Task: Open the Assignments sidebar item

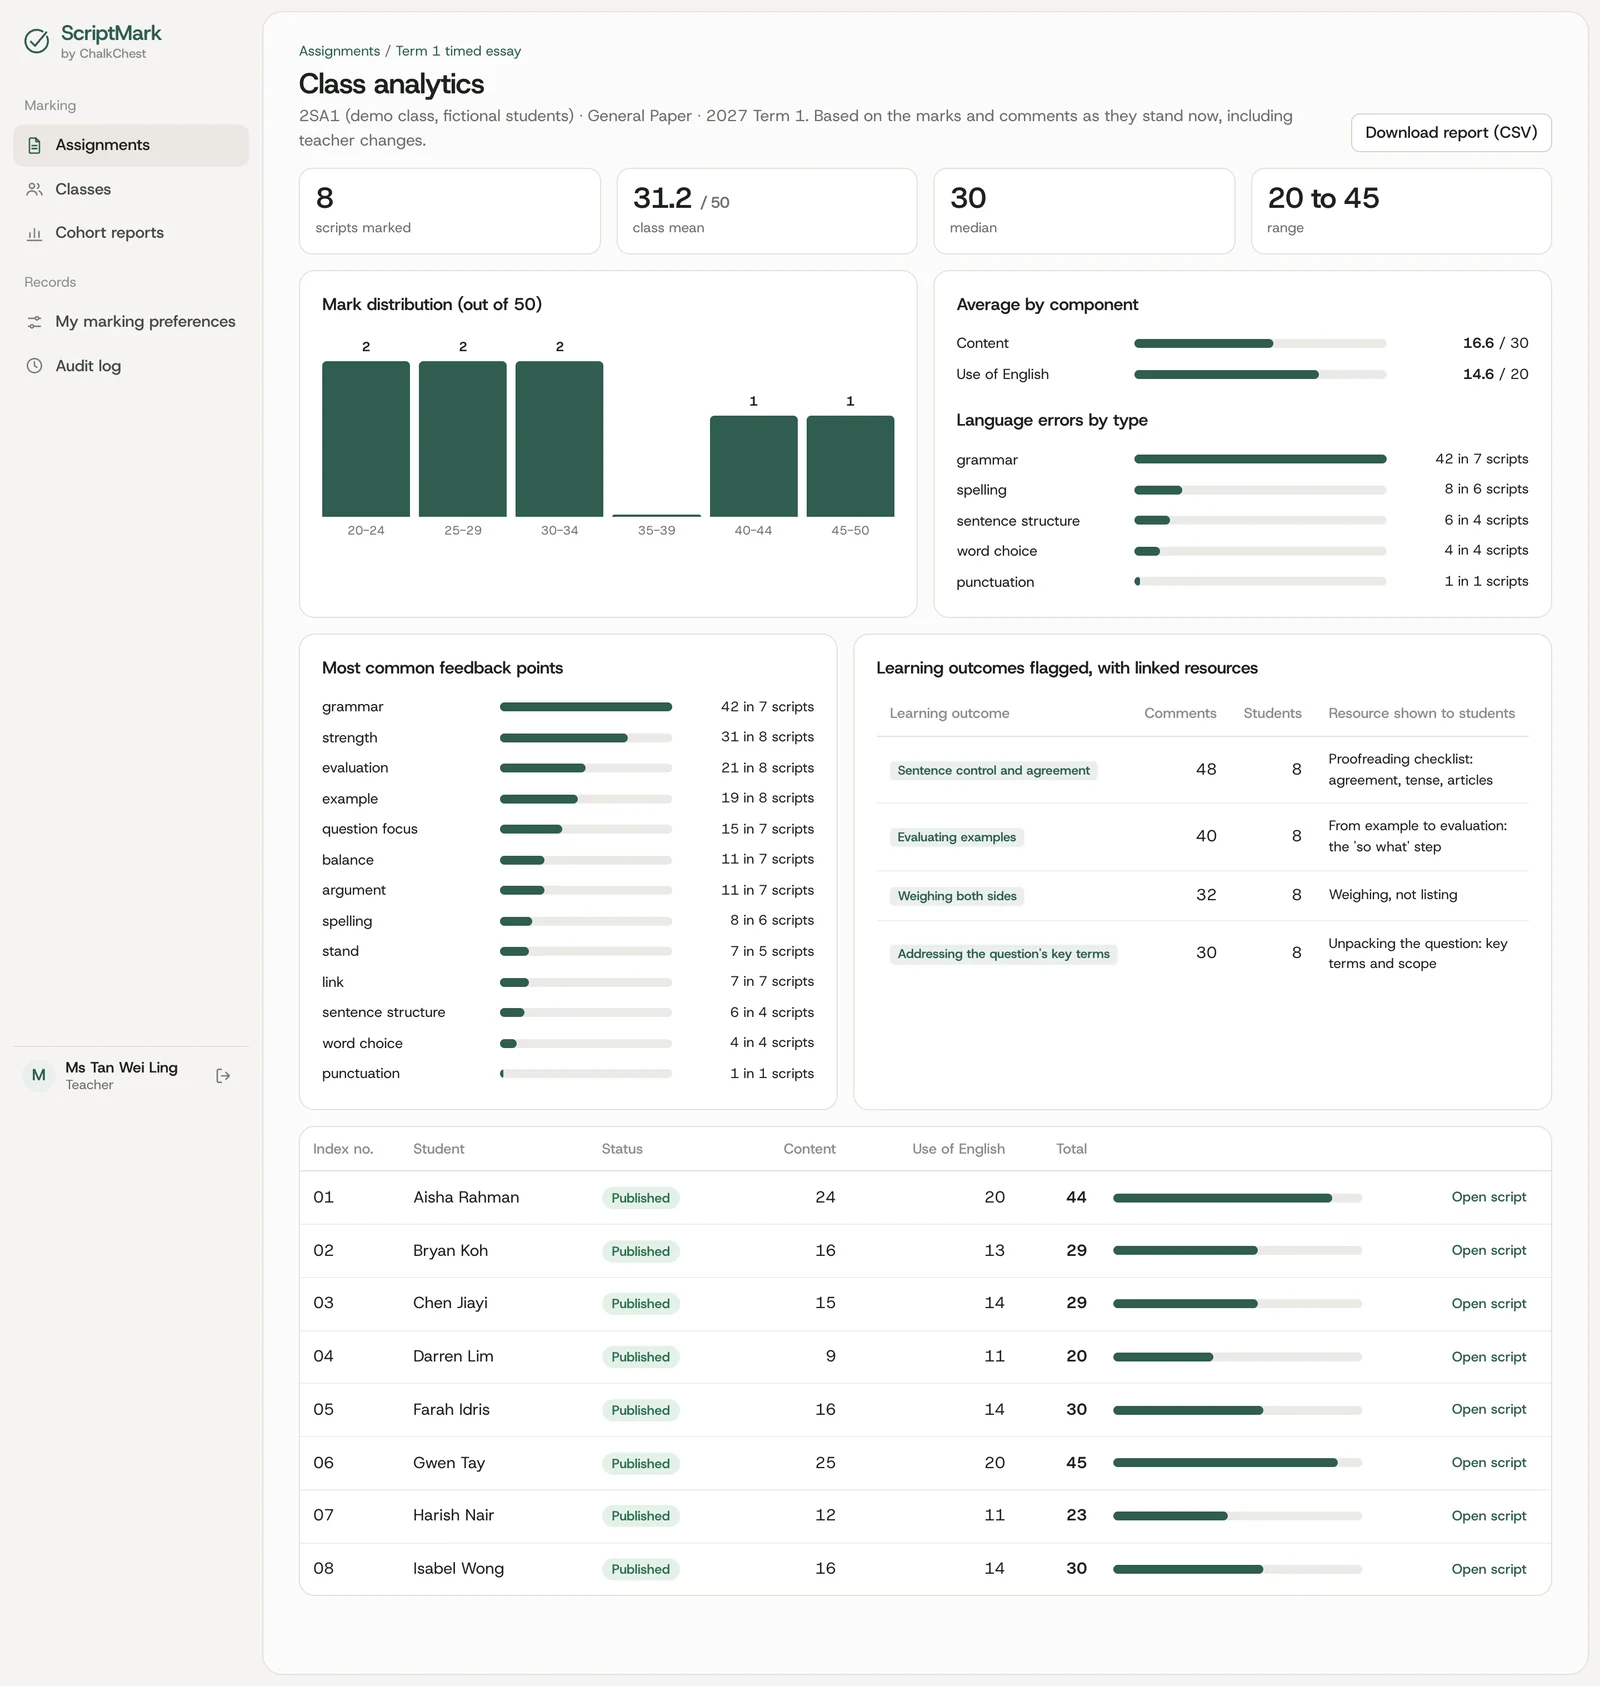Action: click(x=131, y=145)
